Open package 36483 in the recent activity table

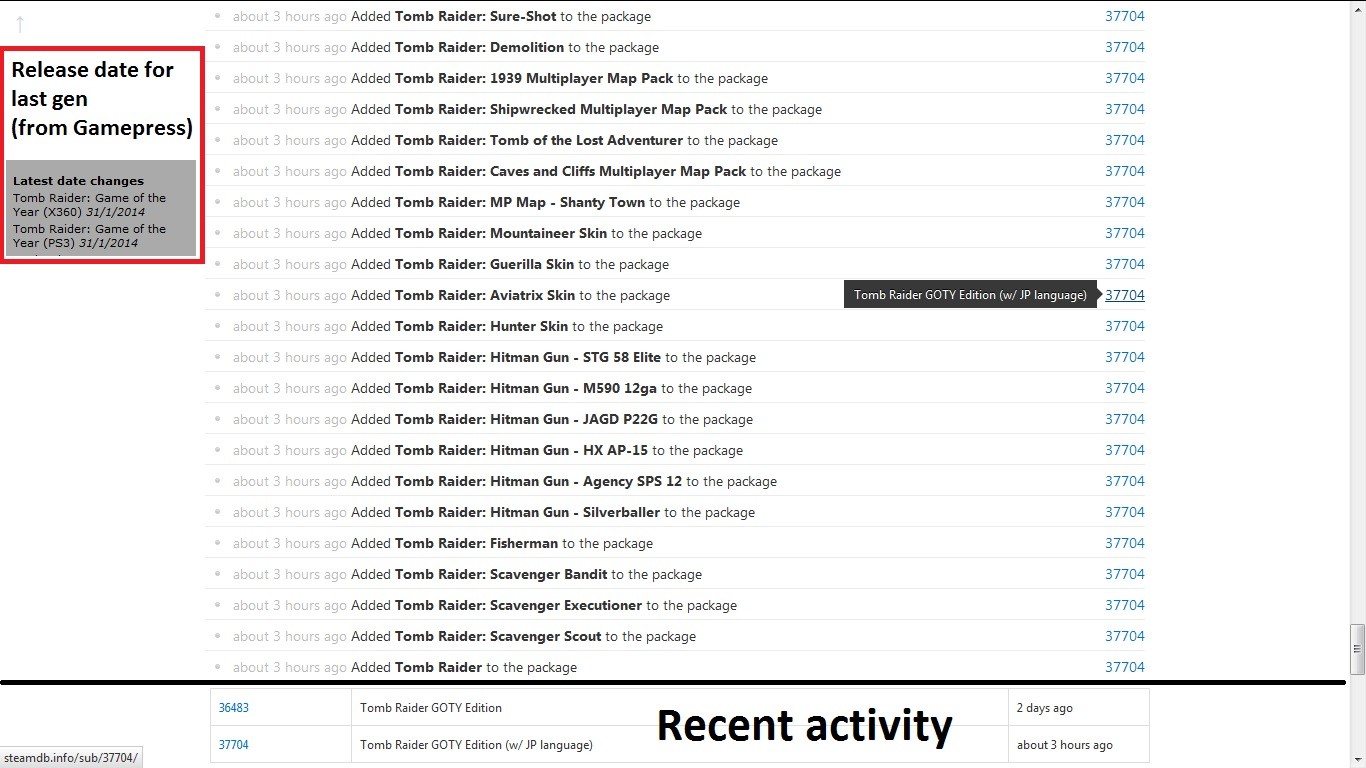tap(234, 708)
